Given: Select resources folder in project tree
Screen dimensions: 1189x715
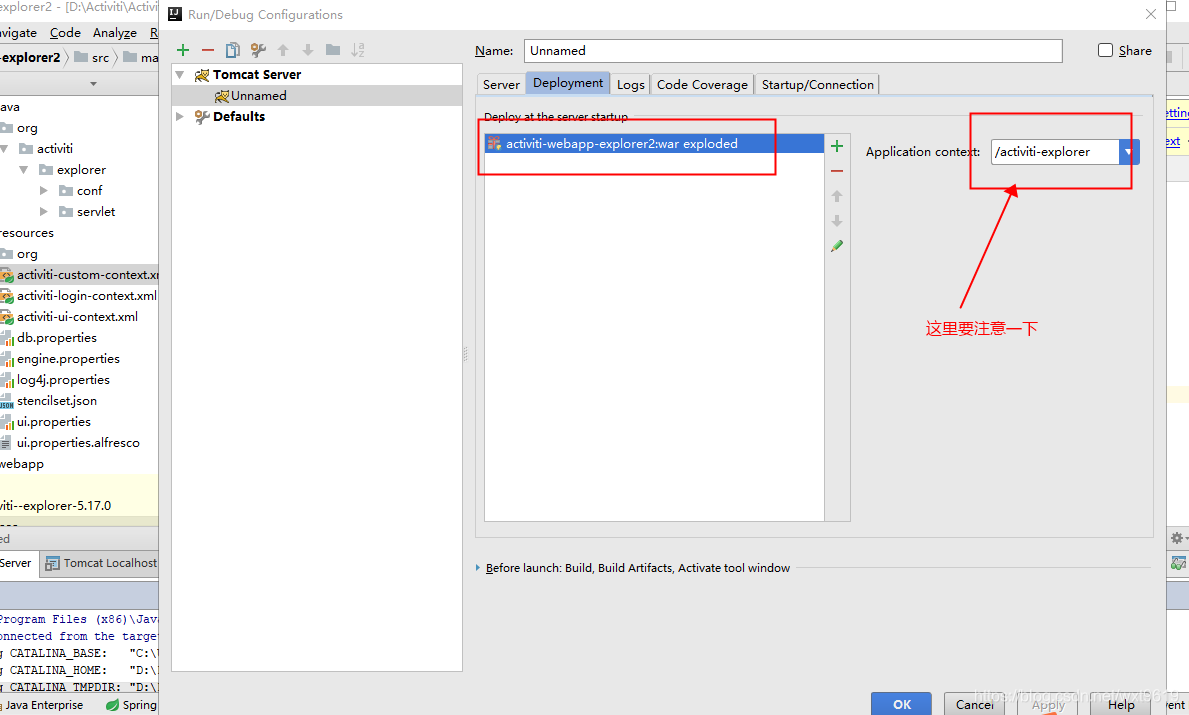Looking at the screenshot, I should (x=27, y=233).
